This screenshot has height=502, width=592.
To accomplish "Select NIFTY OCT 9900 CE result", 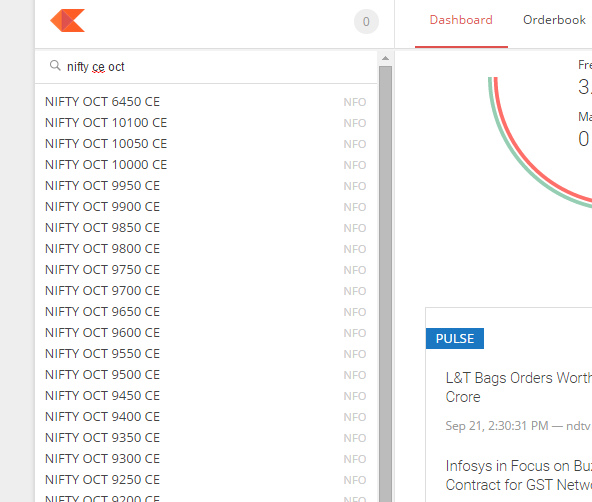I will [x=206, y=207].
